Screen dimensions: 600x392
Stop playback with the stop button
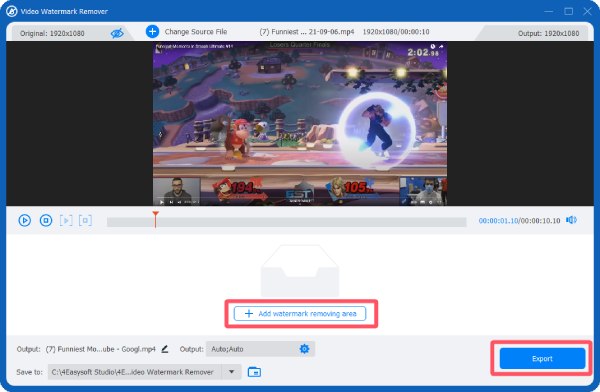point(46,220)
